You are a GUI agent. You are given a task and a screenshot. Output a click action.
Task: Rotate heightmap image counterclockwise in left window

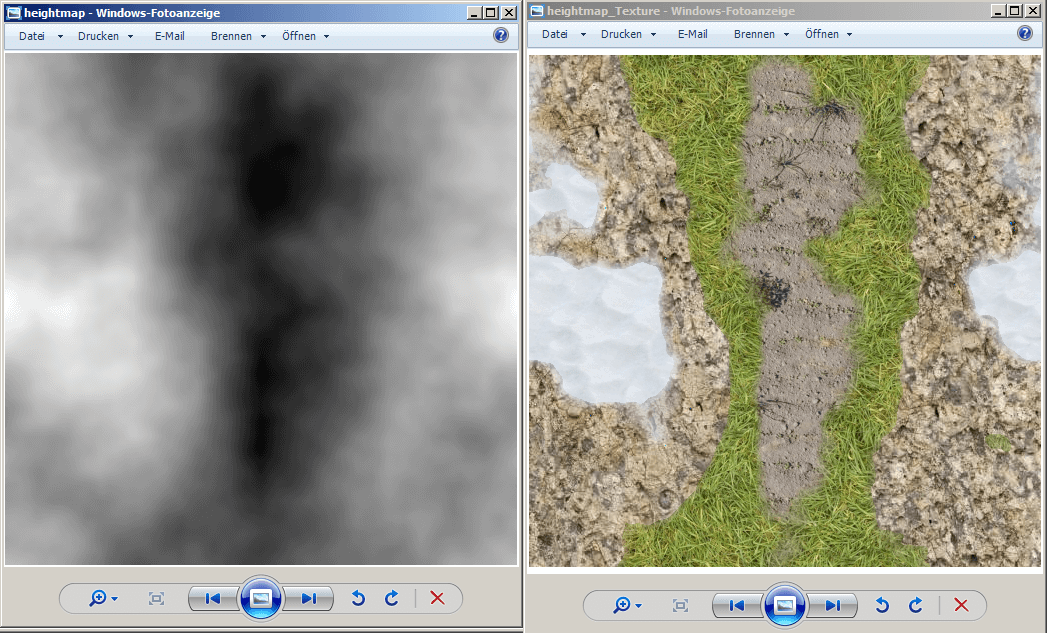(x=358, y=598)
